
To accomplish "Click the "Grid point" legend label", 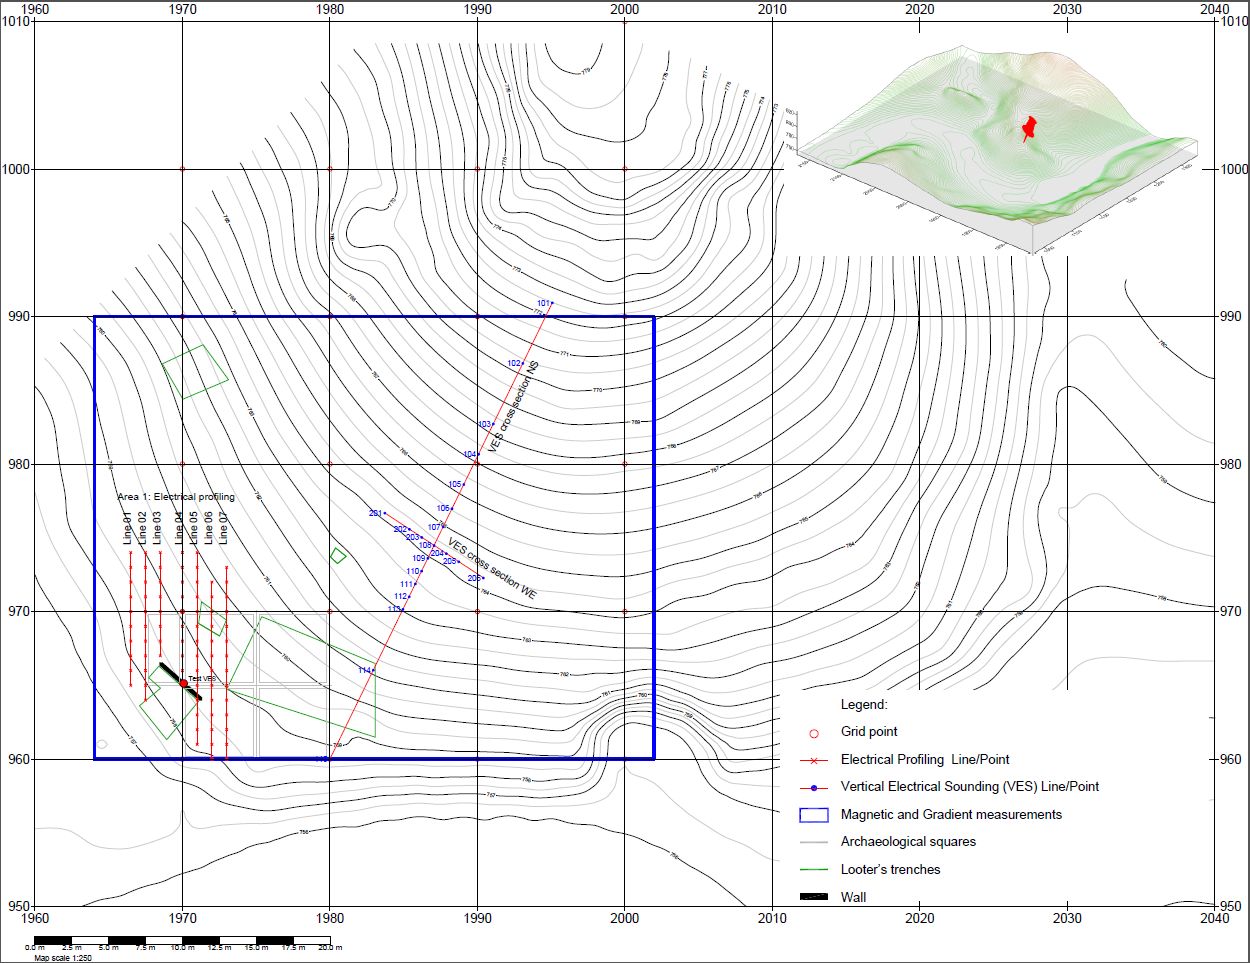I will 869,732.
